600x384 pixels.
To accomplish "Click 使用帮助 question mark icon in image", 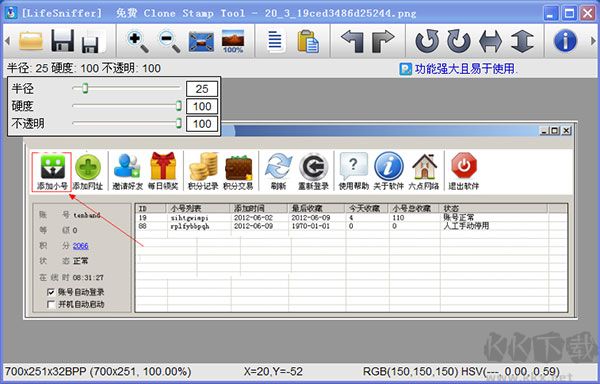I will point(354,172).
